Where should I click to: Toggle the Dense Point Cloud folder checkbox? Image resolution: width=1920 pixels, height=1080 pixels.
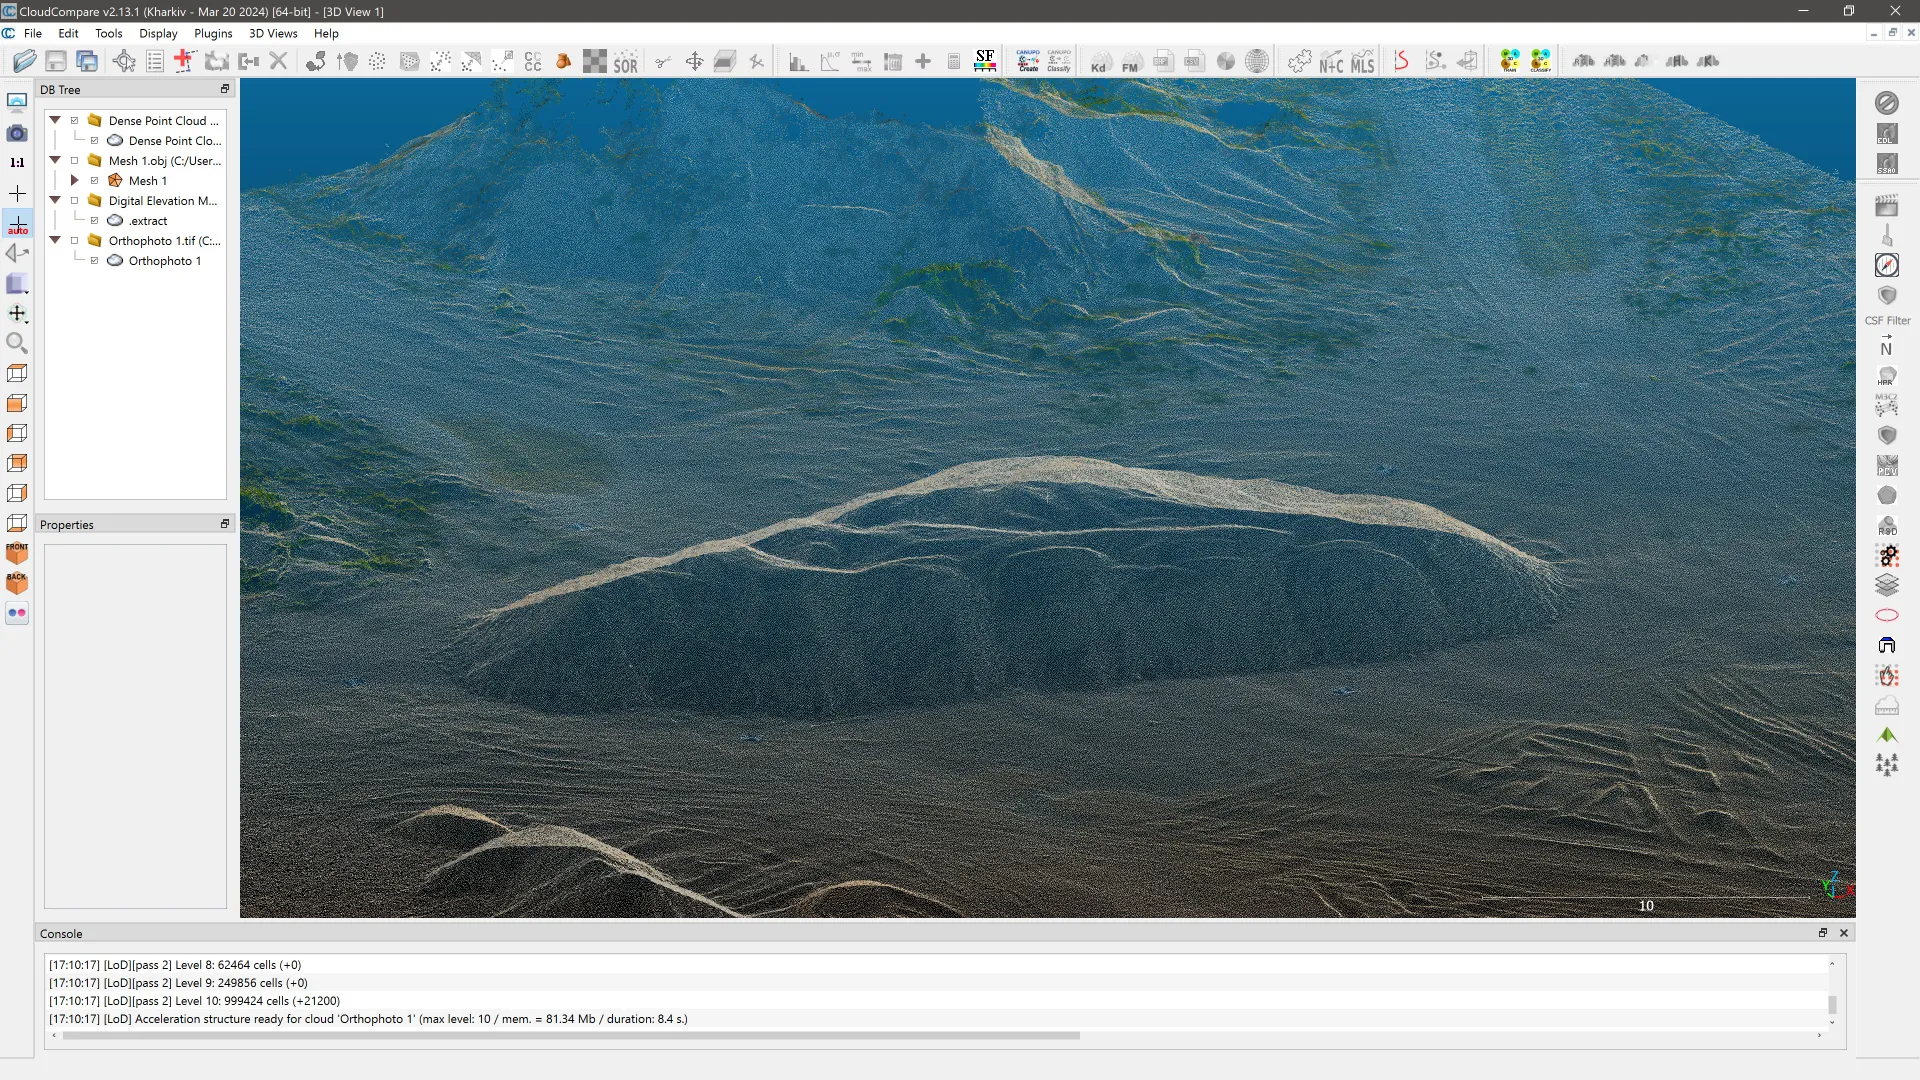[x=74, y=121]
